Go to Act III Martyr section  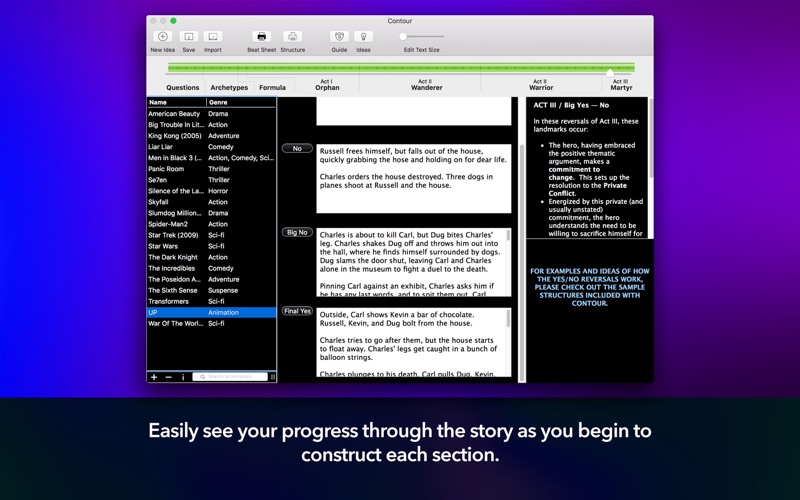[x=621, y=85]
